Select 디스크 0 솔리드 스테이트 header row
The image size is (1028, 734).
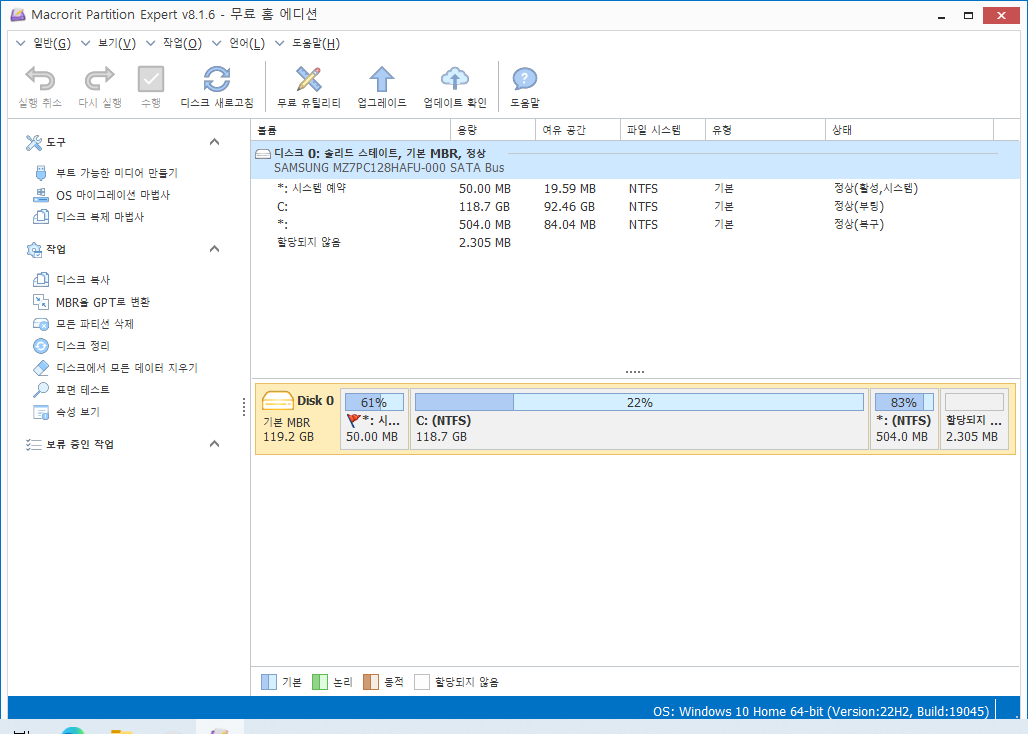pyautogui.click(x=635, y=160)
